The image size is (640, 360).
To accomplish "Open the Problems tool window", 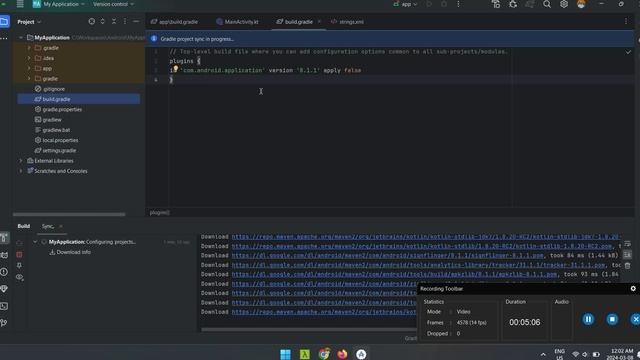I will pyautogui.click(x=4, y=272).
